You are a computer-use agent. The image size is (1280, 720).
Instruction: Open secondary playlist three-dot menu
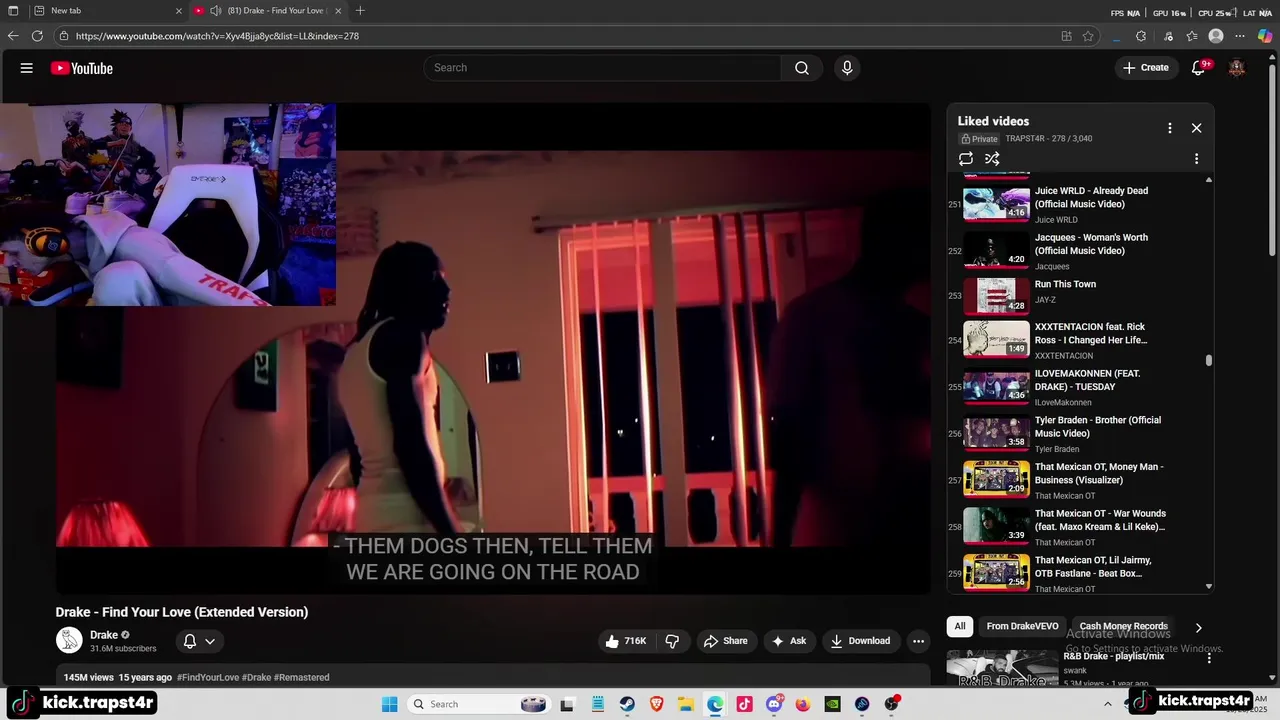[x=1196, y=159]
